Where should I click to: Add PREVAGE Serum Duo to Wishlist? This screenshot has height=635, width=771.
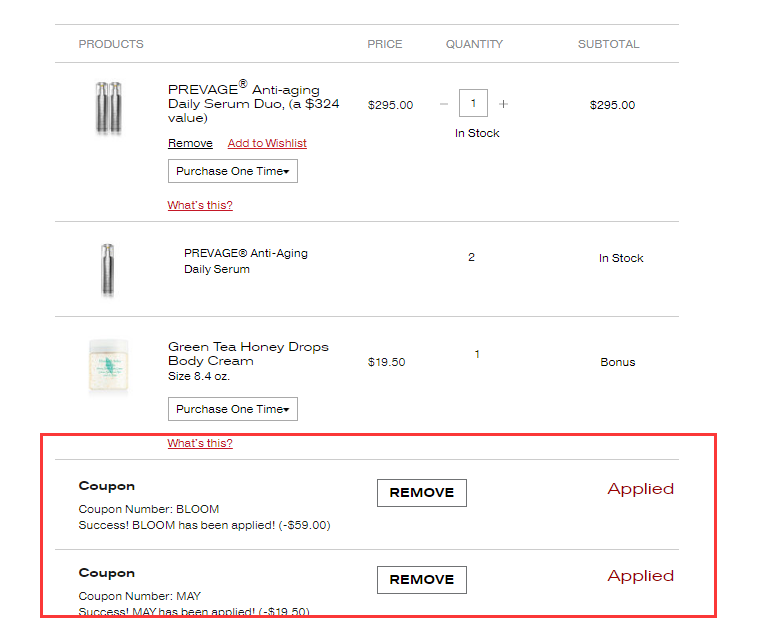pos(267,143)
